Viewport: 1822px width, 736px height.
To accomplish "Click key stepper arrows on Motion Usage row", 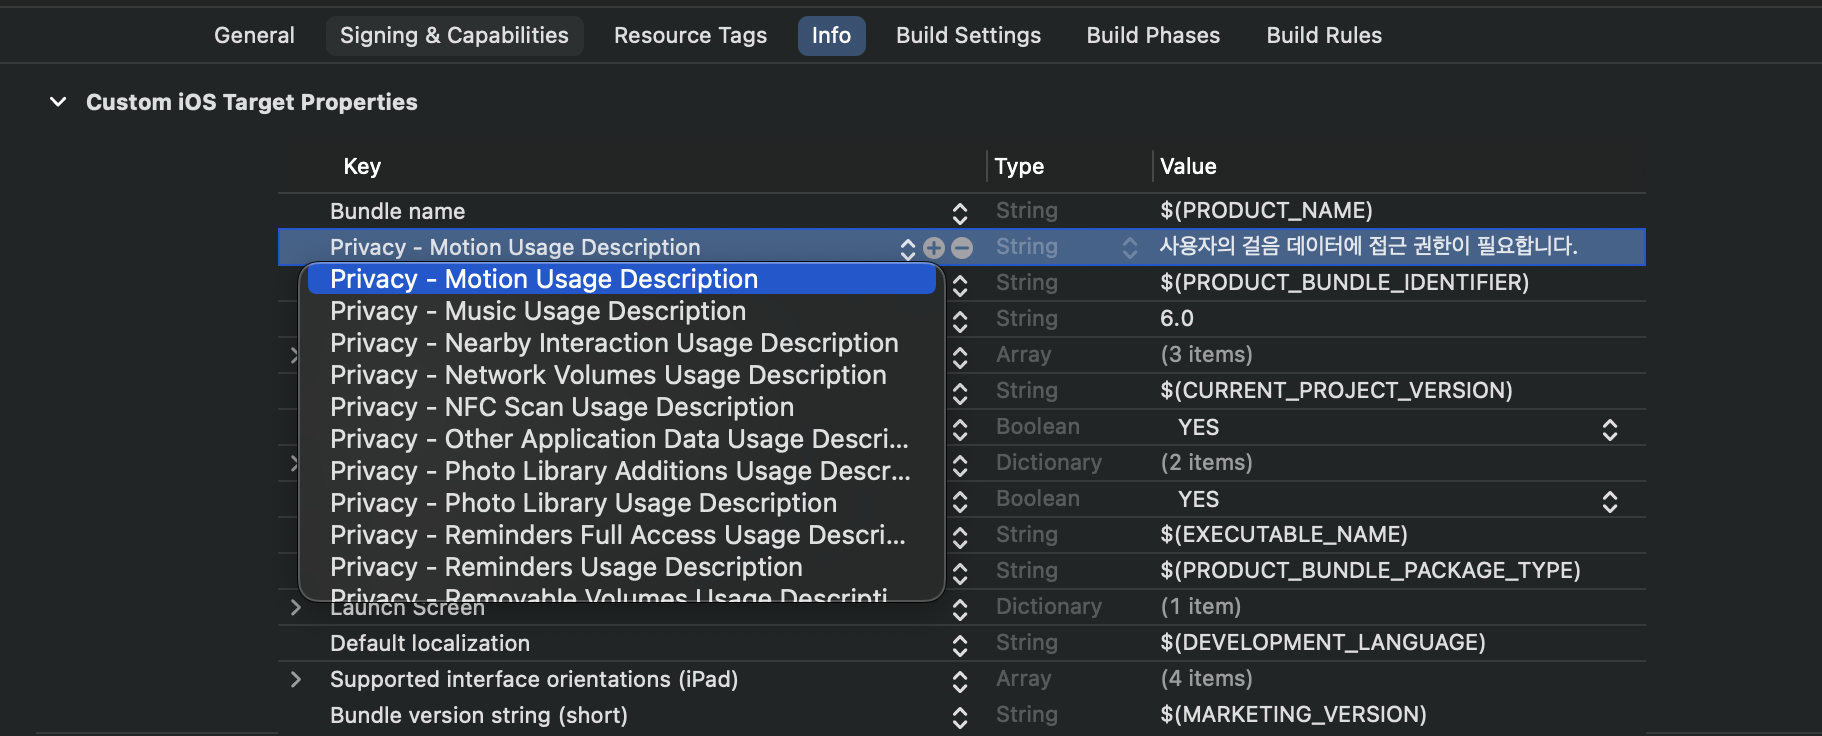I will pos(907,248).
